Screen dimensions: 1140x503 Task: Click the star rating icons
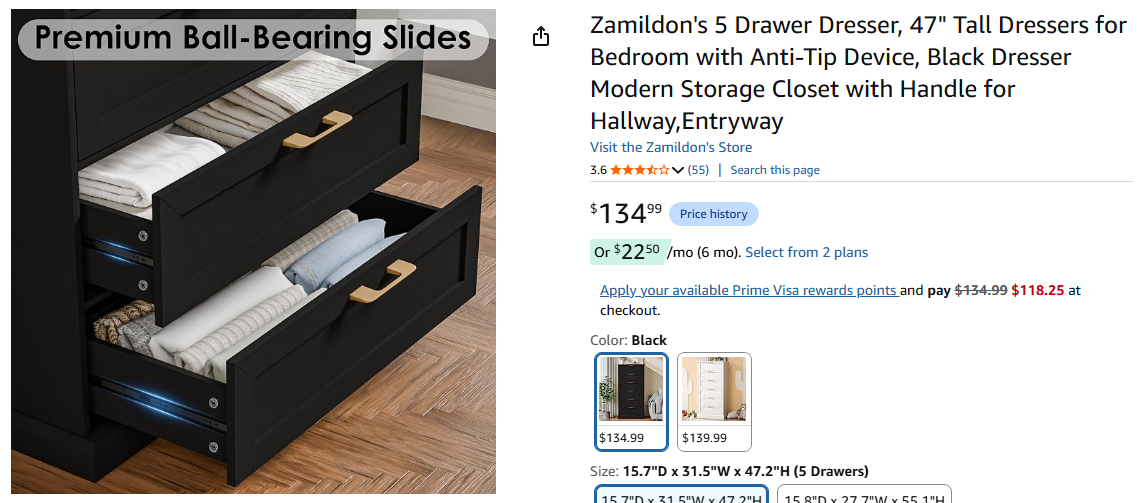(640, 170)
